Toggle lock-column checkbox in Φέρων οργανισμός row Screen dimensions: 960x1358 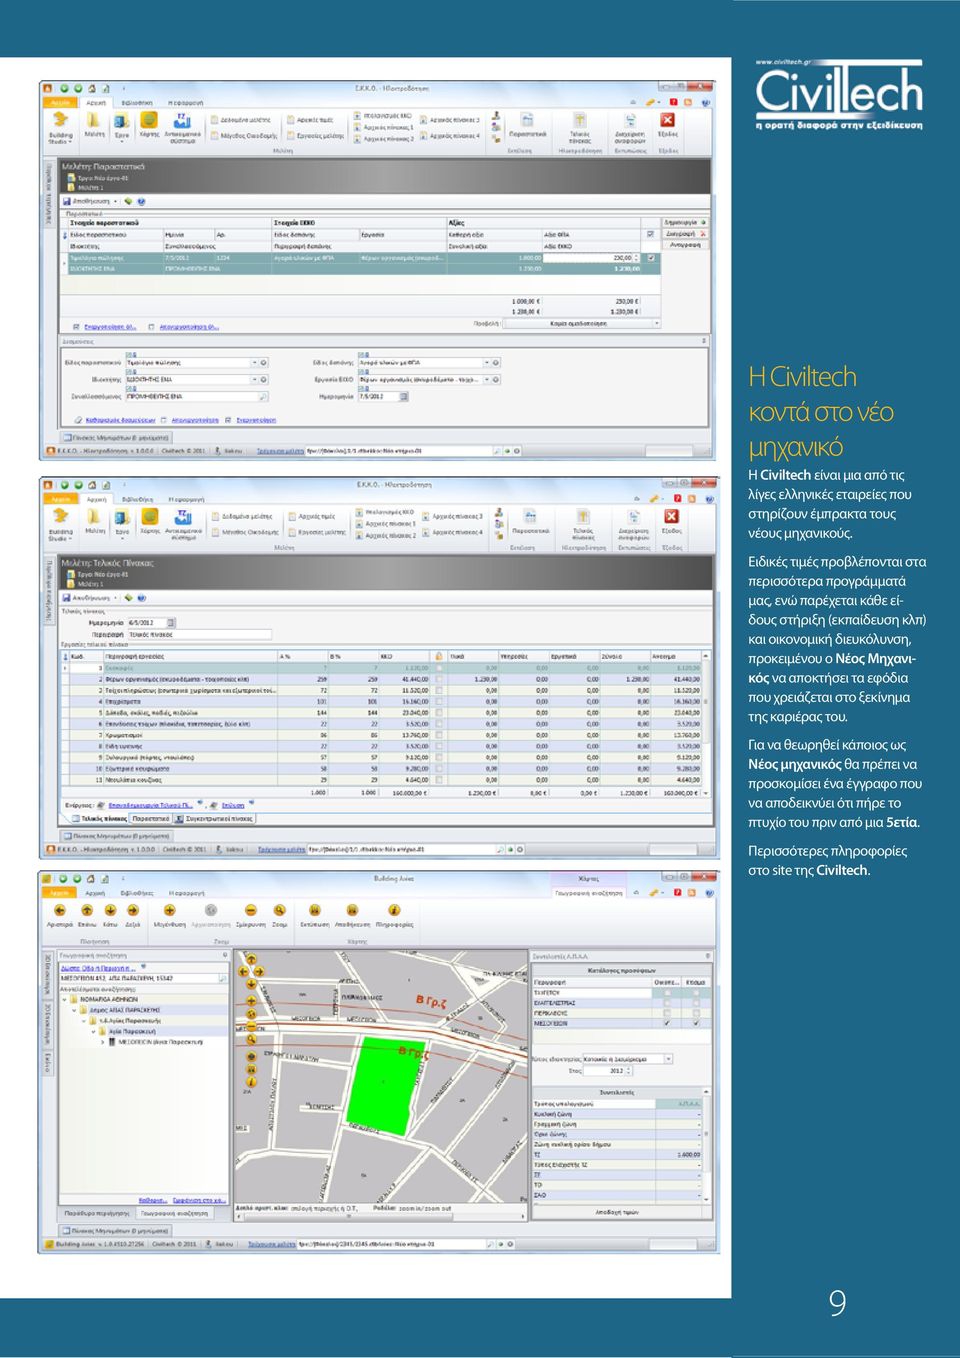click(x=439, y=679)
